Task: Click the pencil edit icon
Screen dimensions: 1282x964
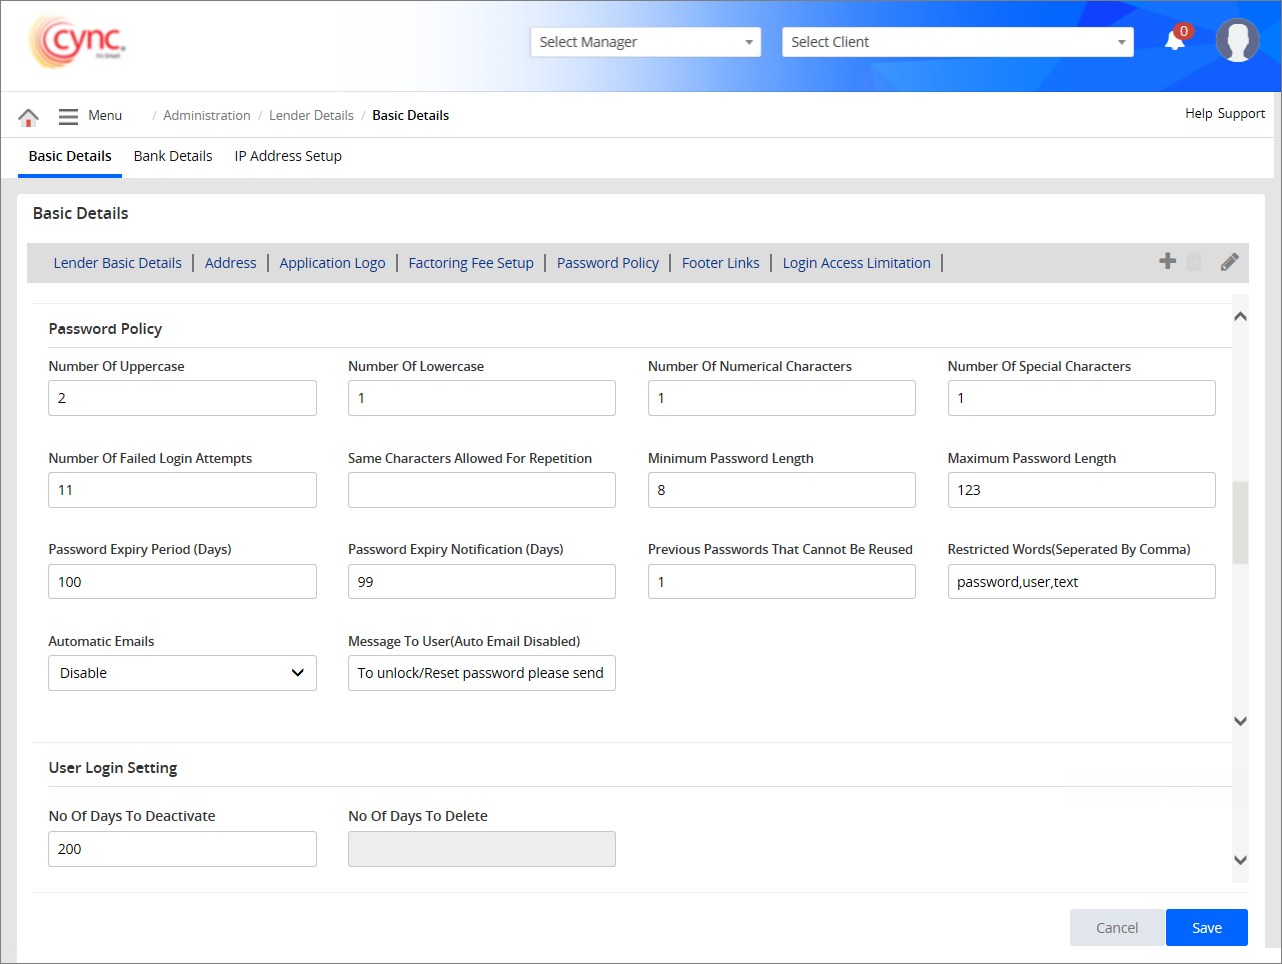Action: 1229,262
